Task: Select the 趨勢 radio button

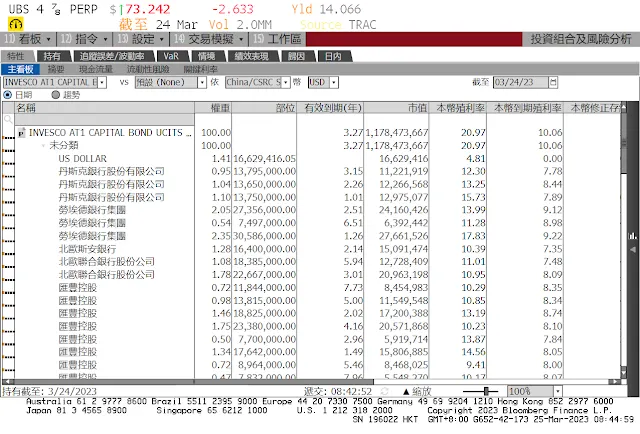Action: pos(56,95)
